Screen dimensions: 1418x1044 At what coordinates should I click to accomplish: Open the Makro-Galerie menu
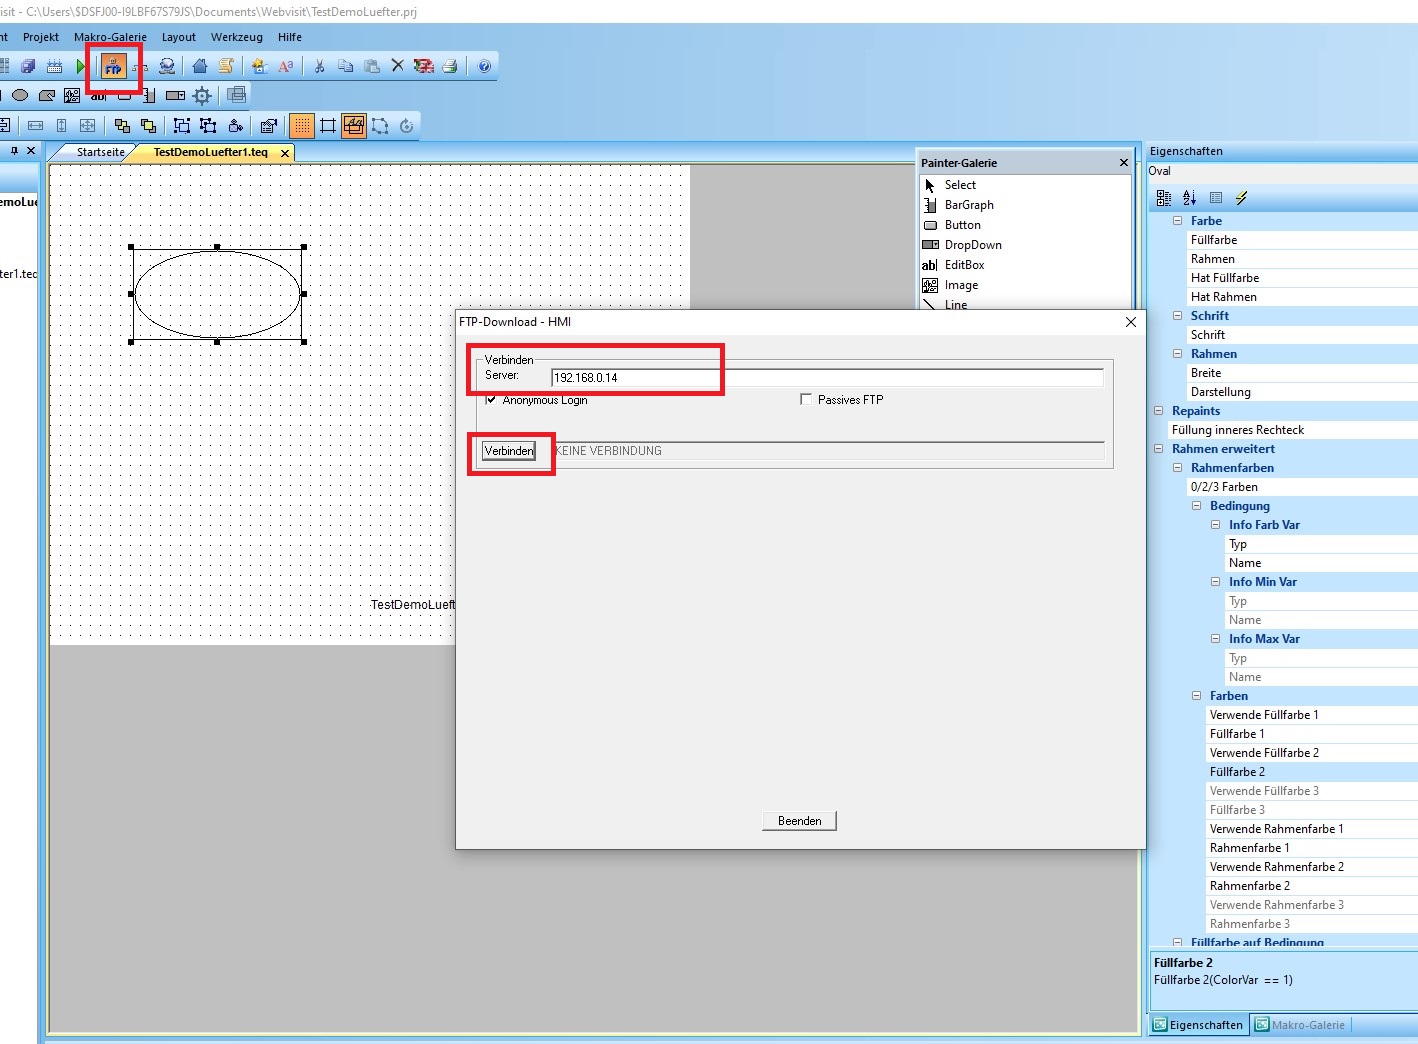tap(110, 37)
